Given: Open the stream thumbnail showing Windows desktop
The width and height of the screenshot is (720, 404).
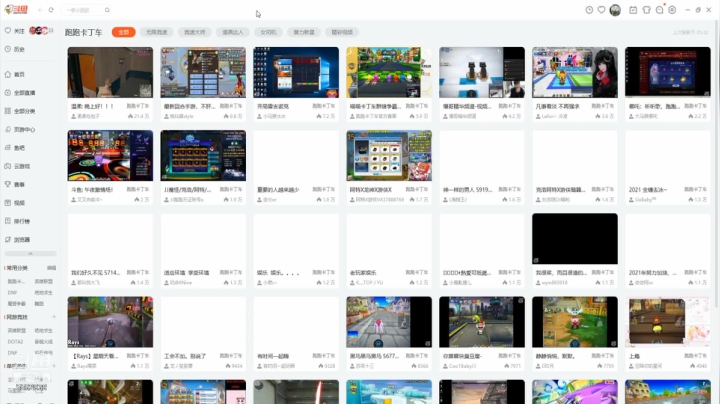Looking at the screenshot, I should click(x=296, y=72).
